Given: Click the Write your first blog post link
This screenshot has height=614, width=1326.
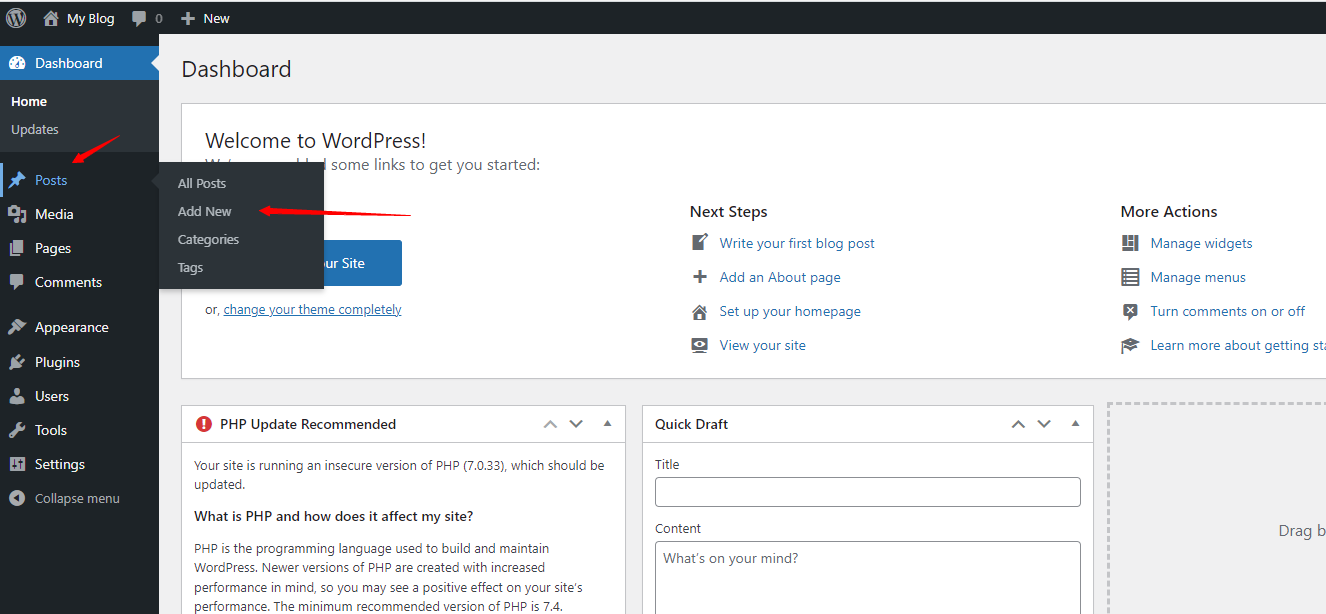Looking at the screenshot, I should click(797, 243).
